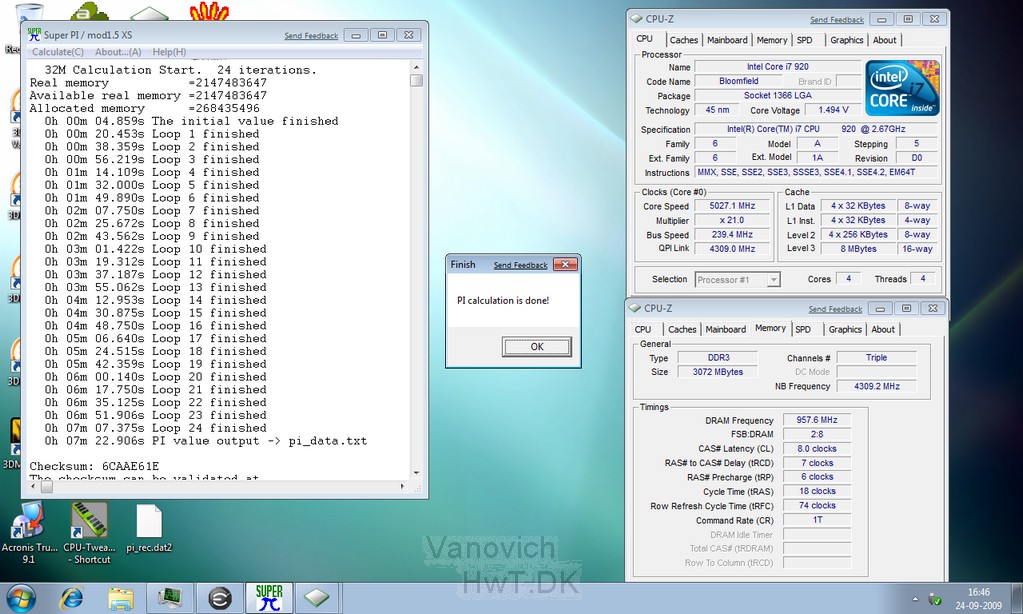Open the CPU-Z diamond taskbar icon

316,598
